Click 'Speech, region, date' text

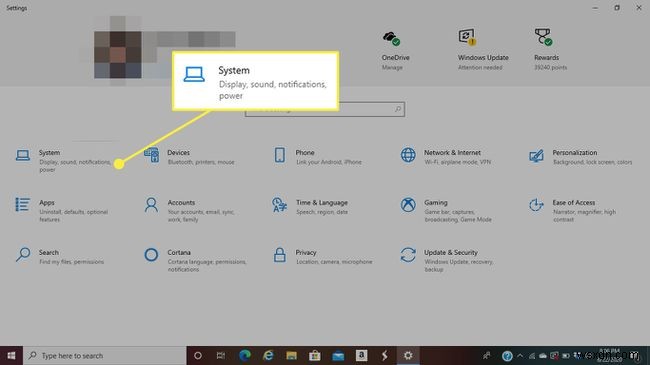tap(322, 212)
